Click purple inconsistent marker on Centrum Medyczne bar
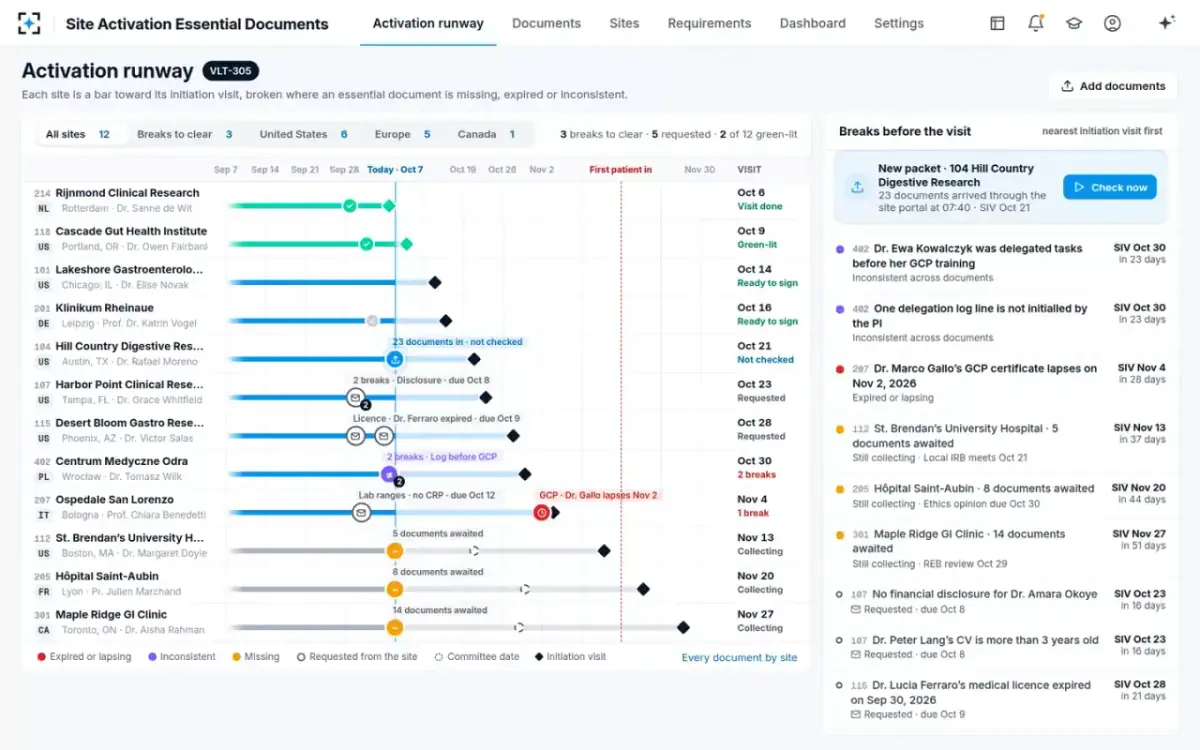Viewport: 1200px width, 750px height. 389,474
